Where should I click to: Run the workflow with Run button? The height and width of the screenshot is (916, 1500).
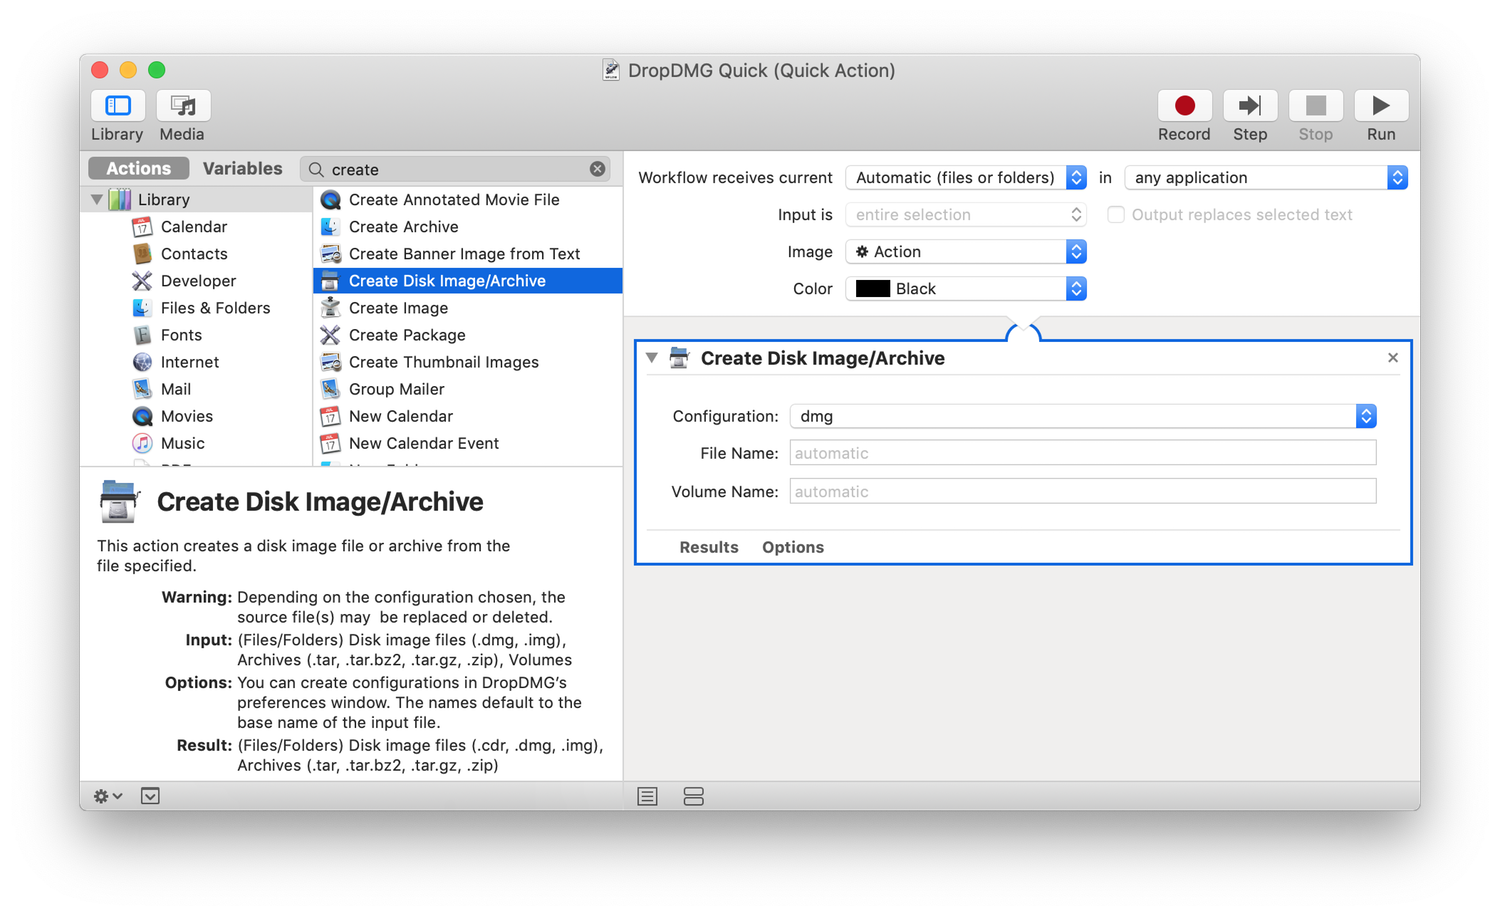[x=1380, y=106]
